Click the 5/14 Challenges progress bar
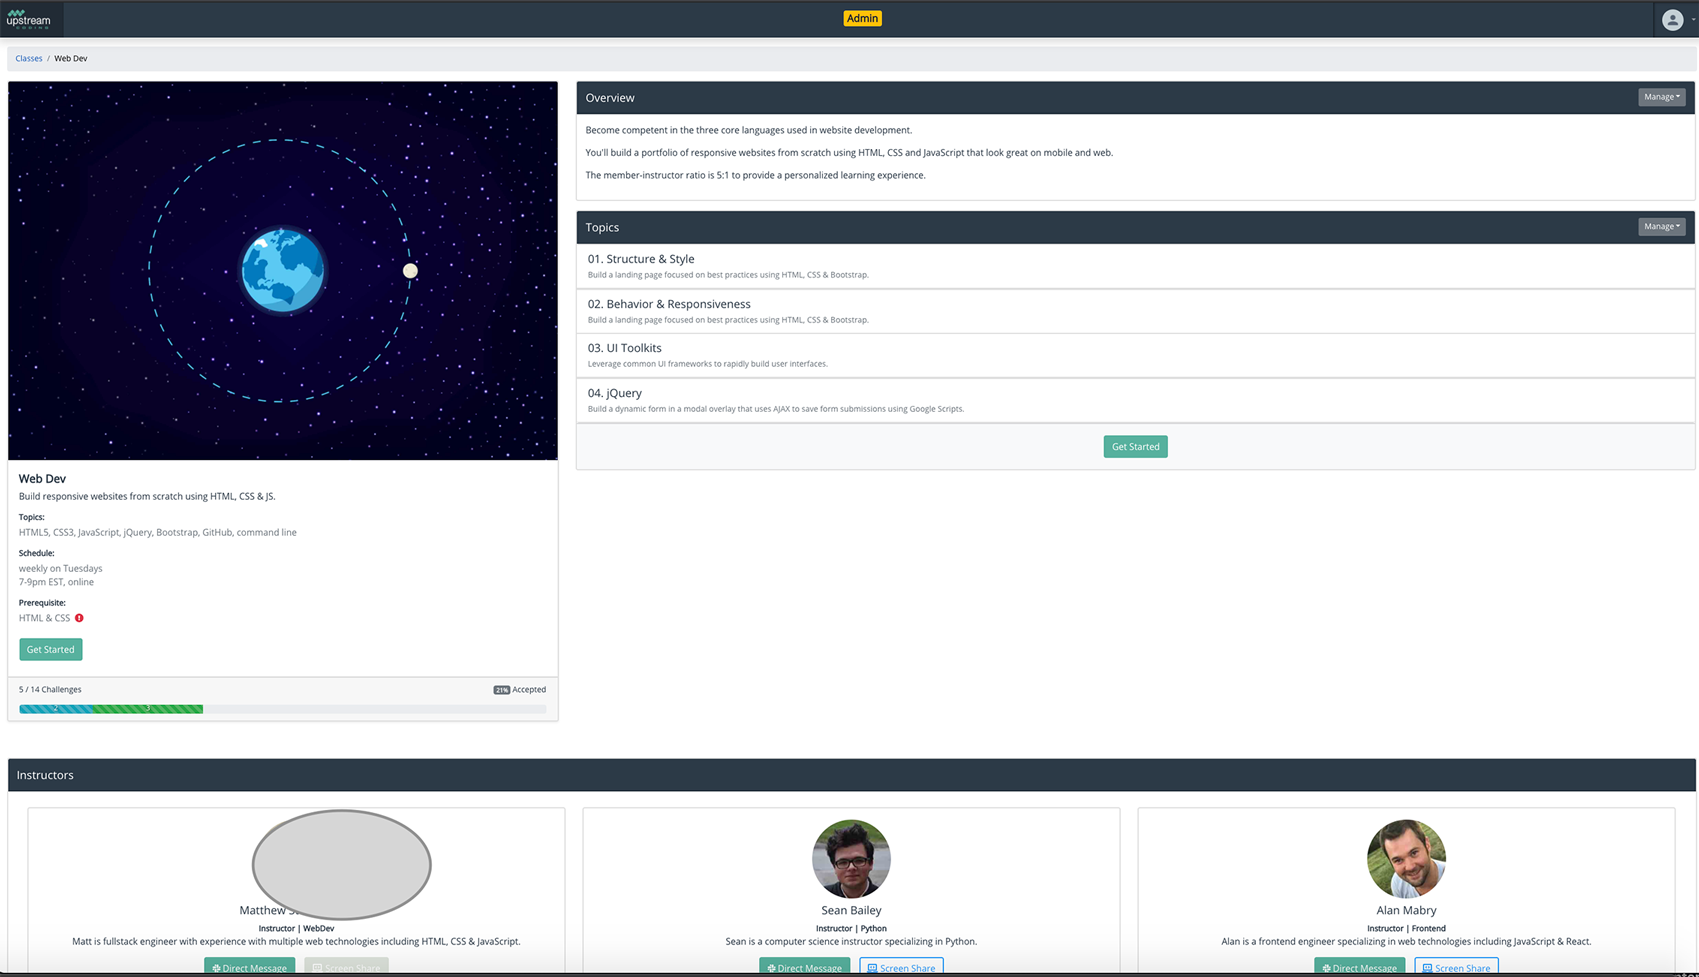Screen dimensions: 1699x977 (110, 708)
